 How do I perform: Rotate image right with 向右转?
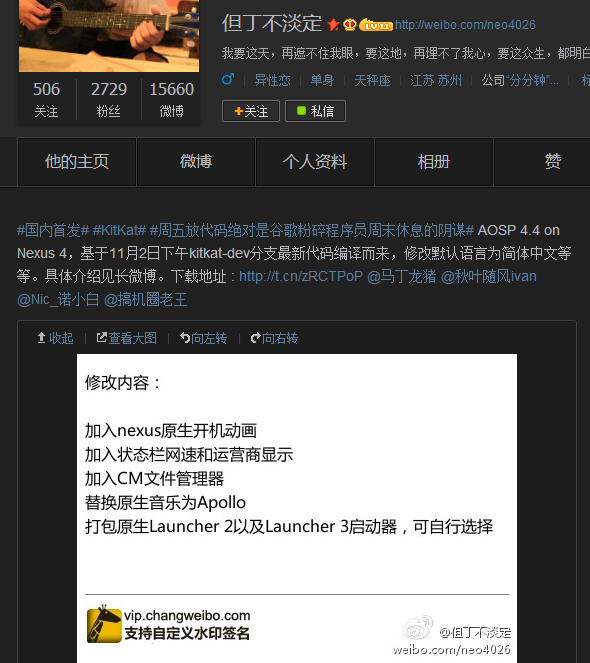[274, 338]
